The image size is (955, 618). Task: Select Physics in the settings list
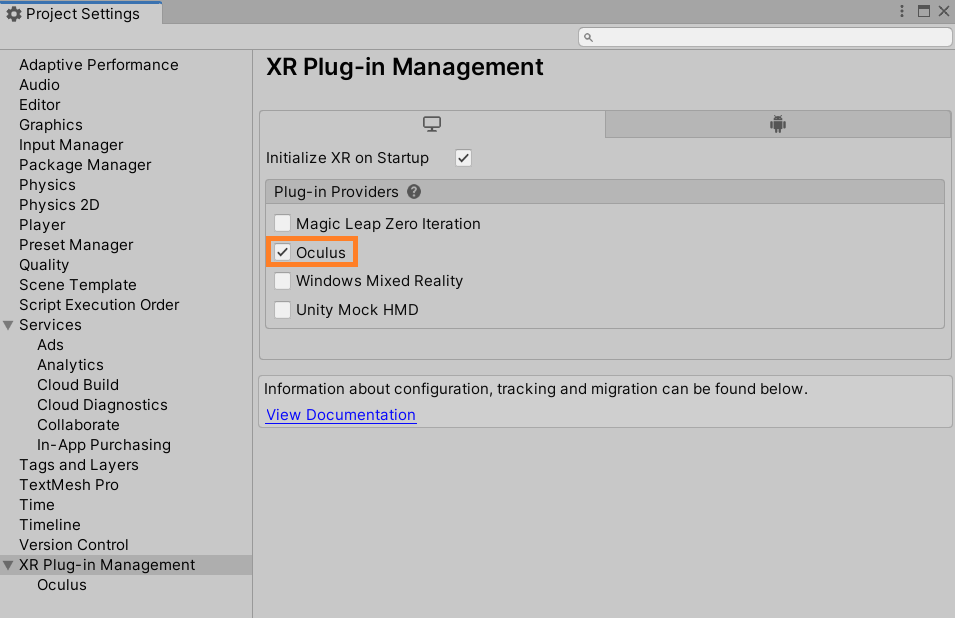tap(48, 184)
